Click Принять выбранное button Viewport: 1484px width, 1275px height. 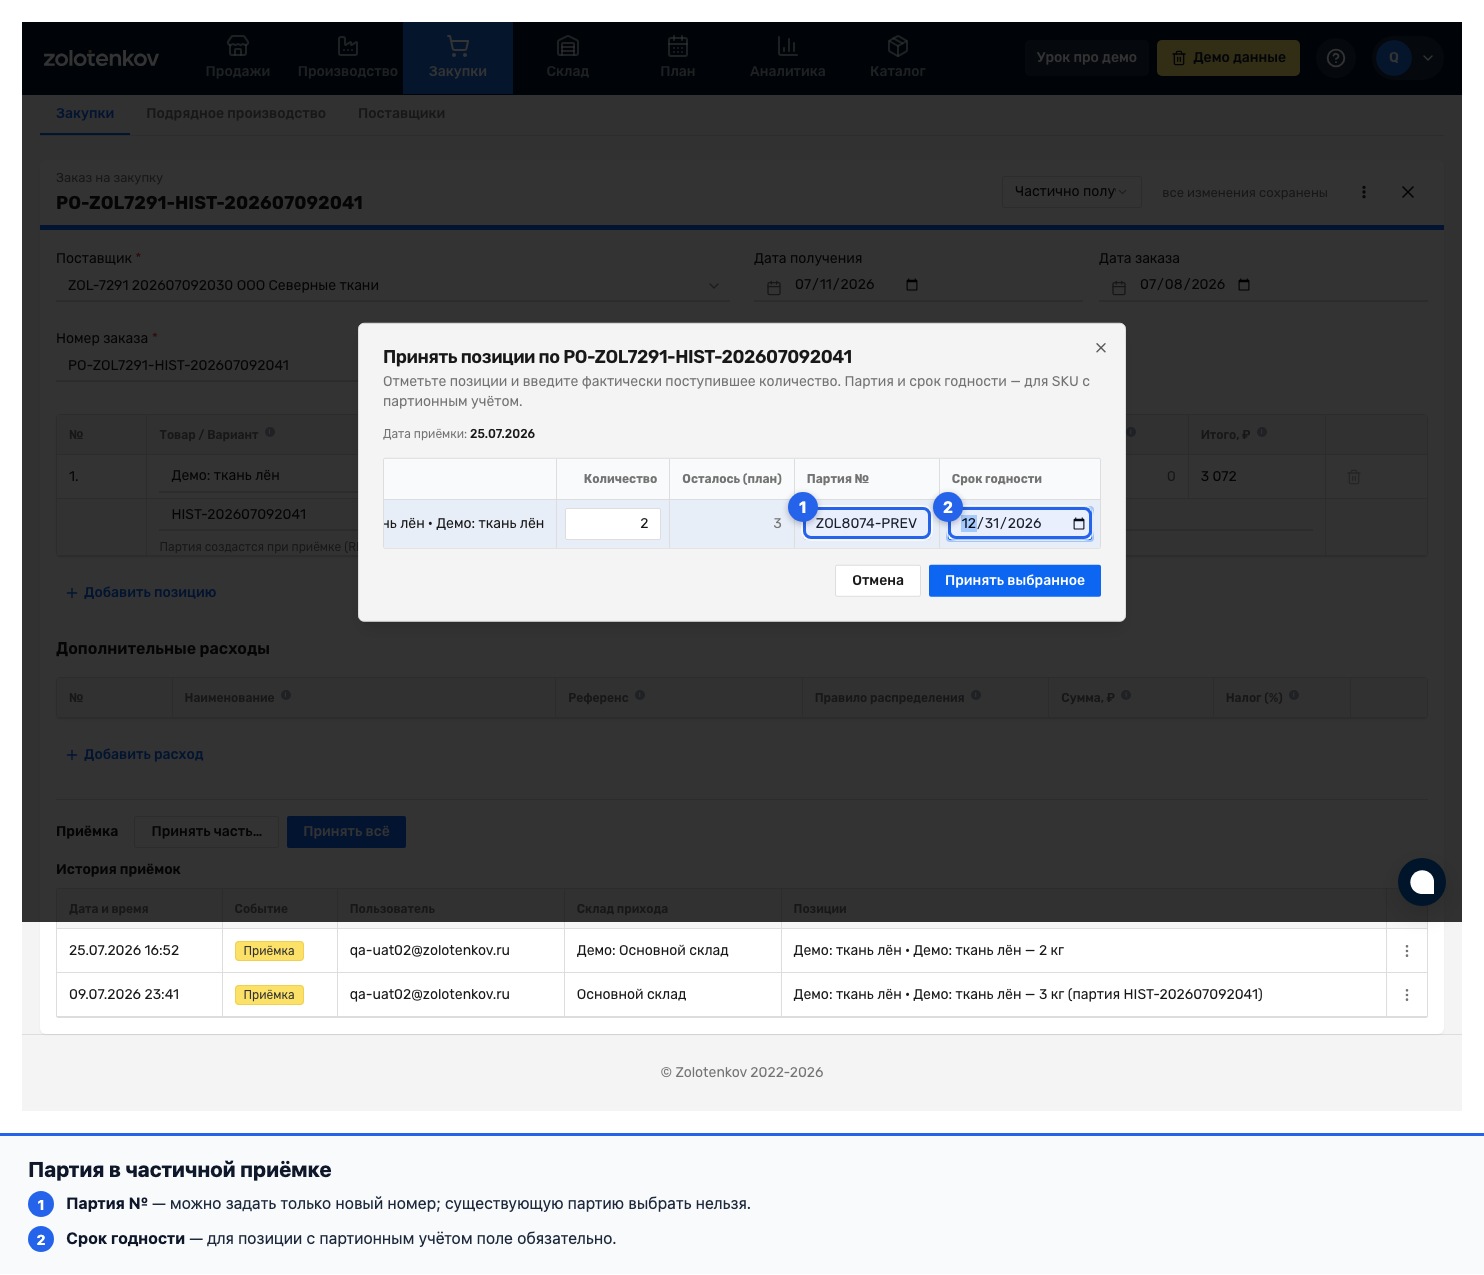point(1015,581)
